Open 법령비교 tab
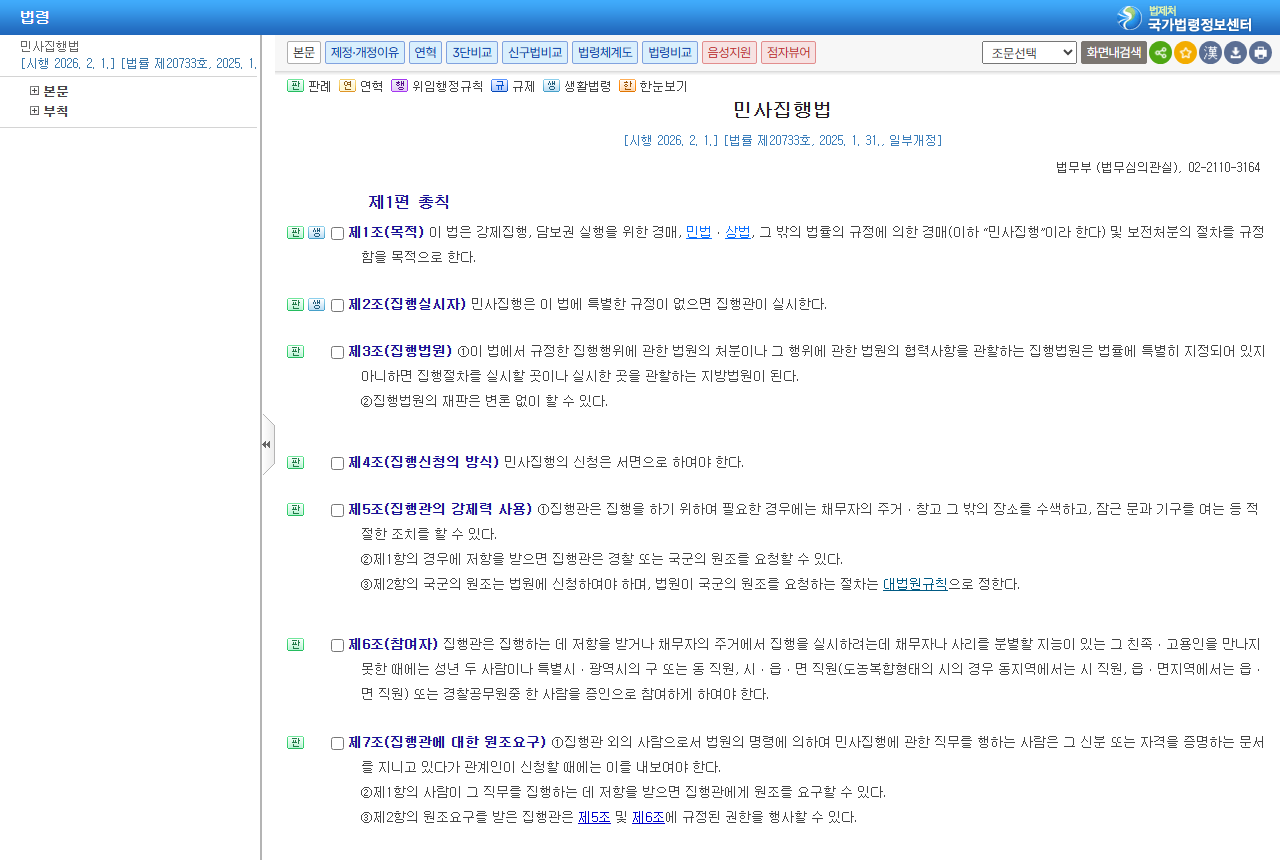The image size is (1280, 860). pos(669,52)
